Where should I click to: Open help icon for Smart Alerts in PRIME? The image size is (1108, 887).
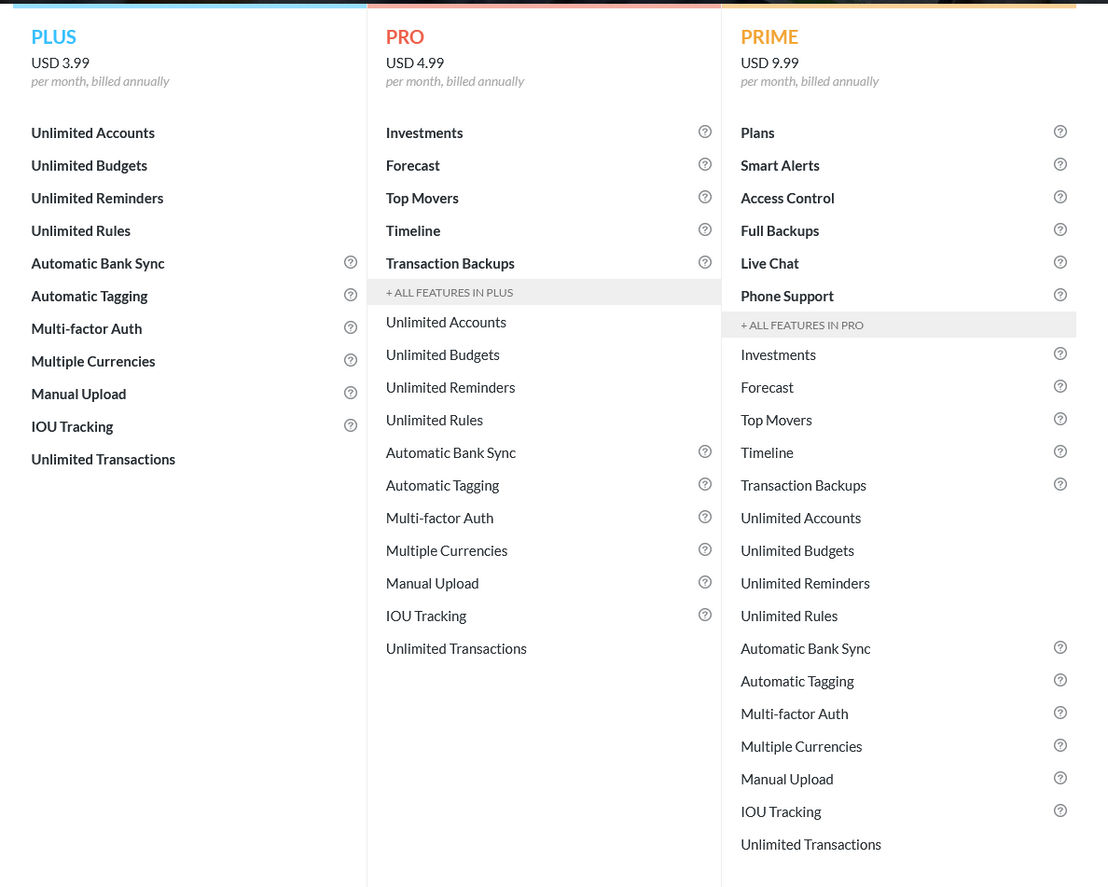coord(1060,164)
